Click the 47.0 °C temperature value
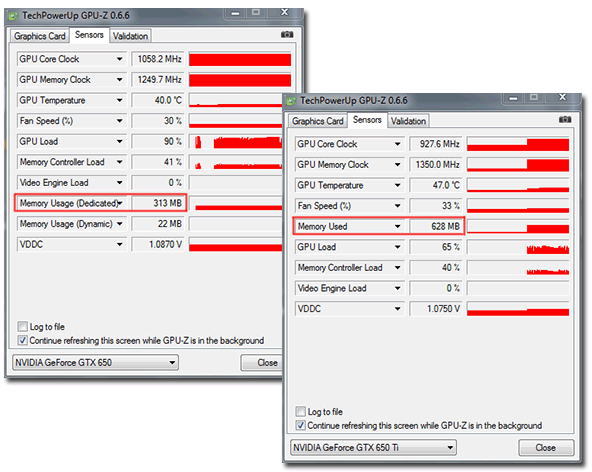Screen dimensions: 592x472 point(436,185)
